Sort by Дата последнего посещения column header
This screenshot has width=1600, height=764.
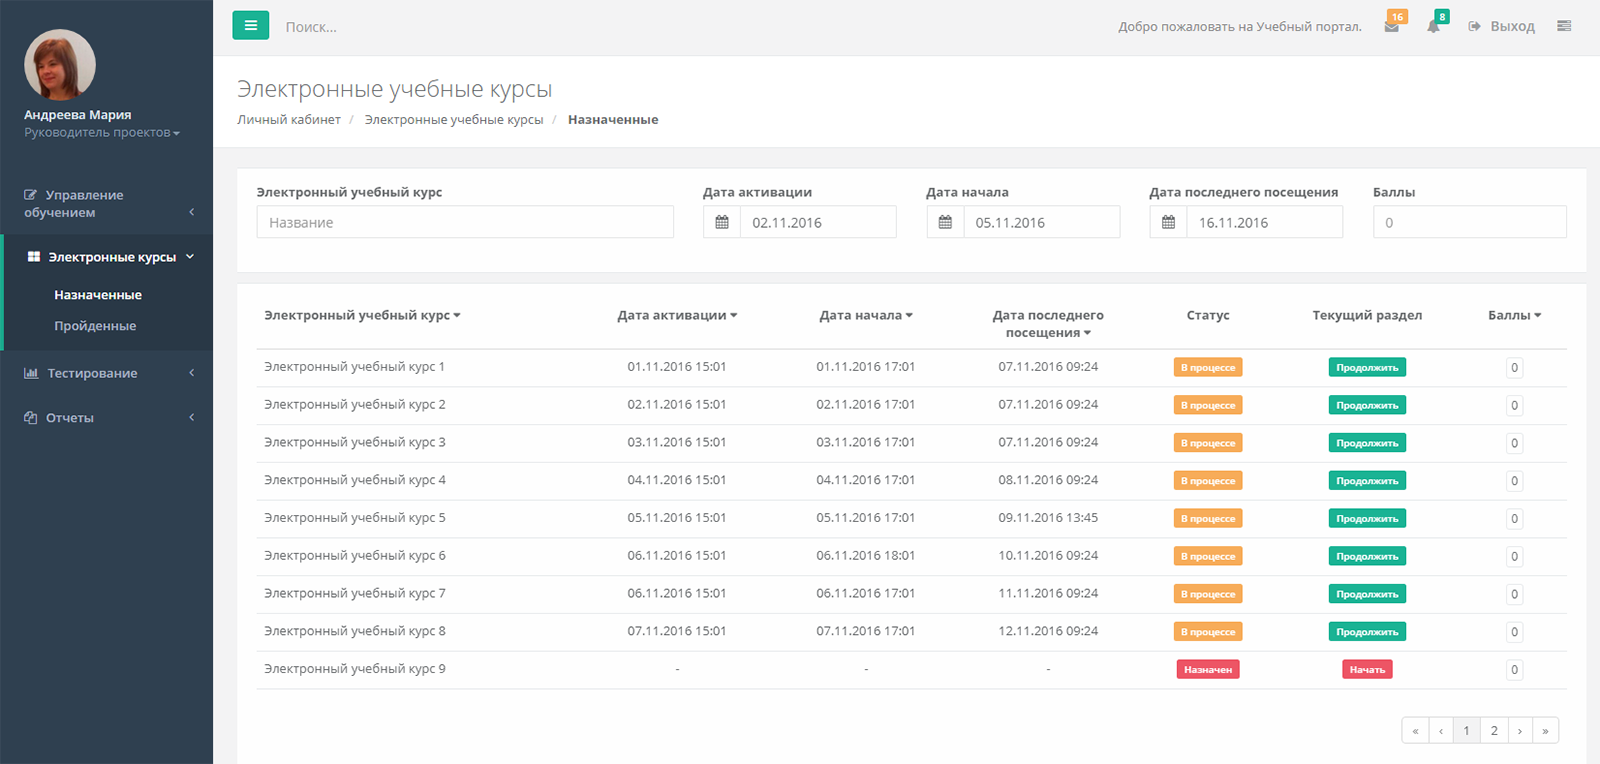point(1048,324)
